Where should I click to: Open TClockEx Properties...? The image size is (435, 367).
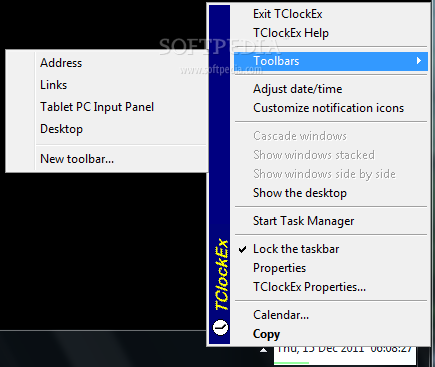330,287
